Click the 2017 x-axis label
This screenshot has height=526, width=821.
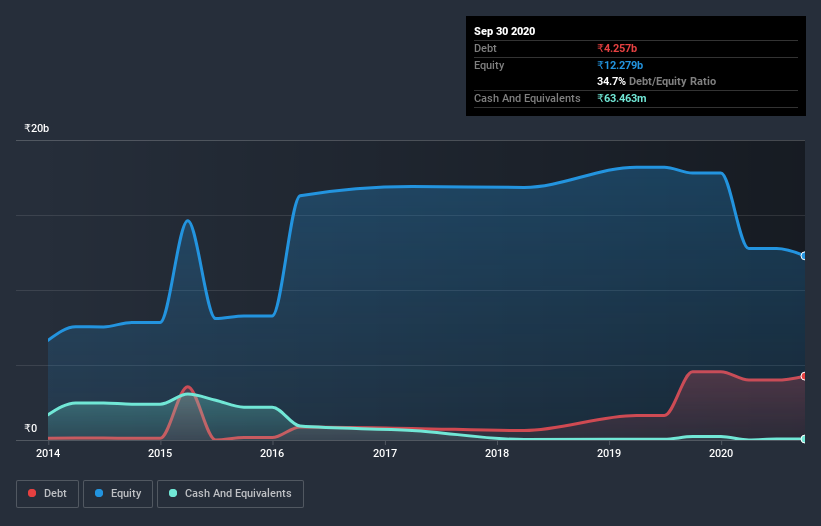pyautogui.click(x=385, y=453)
